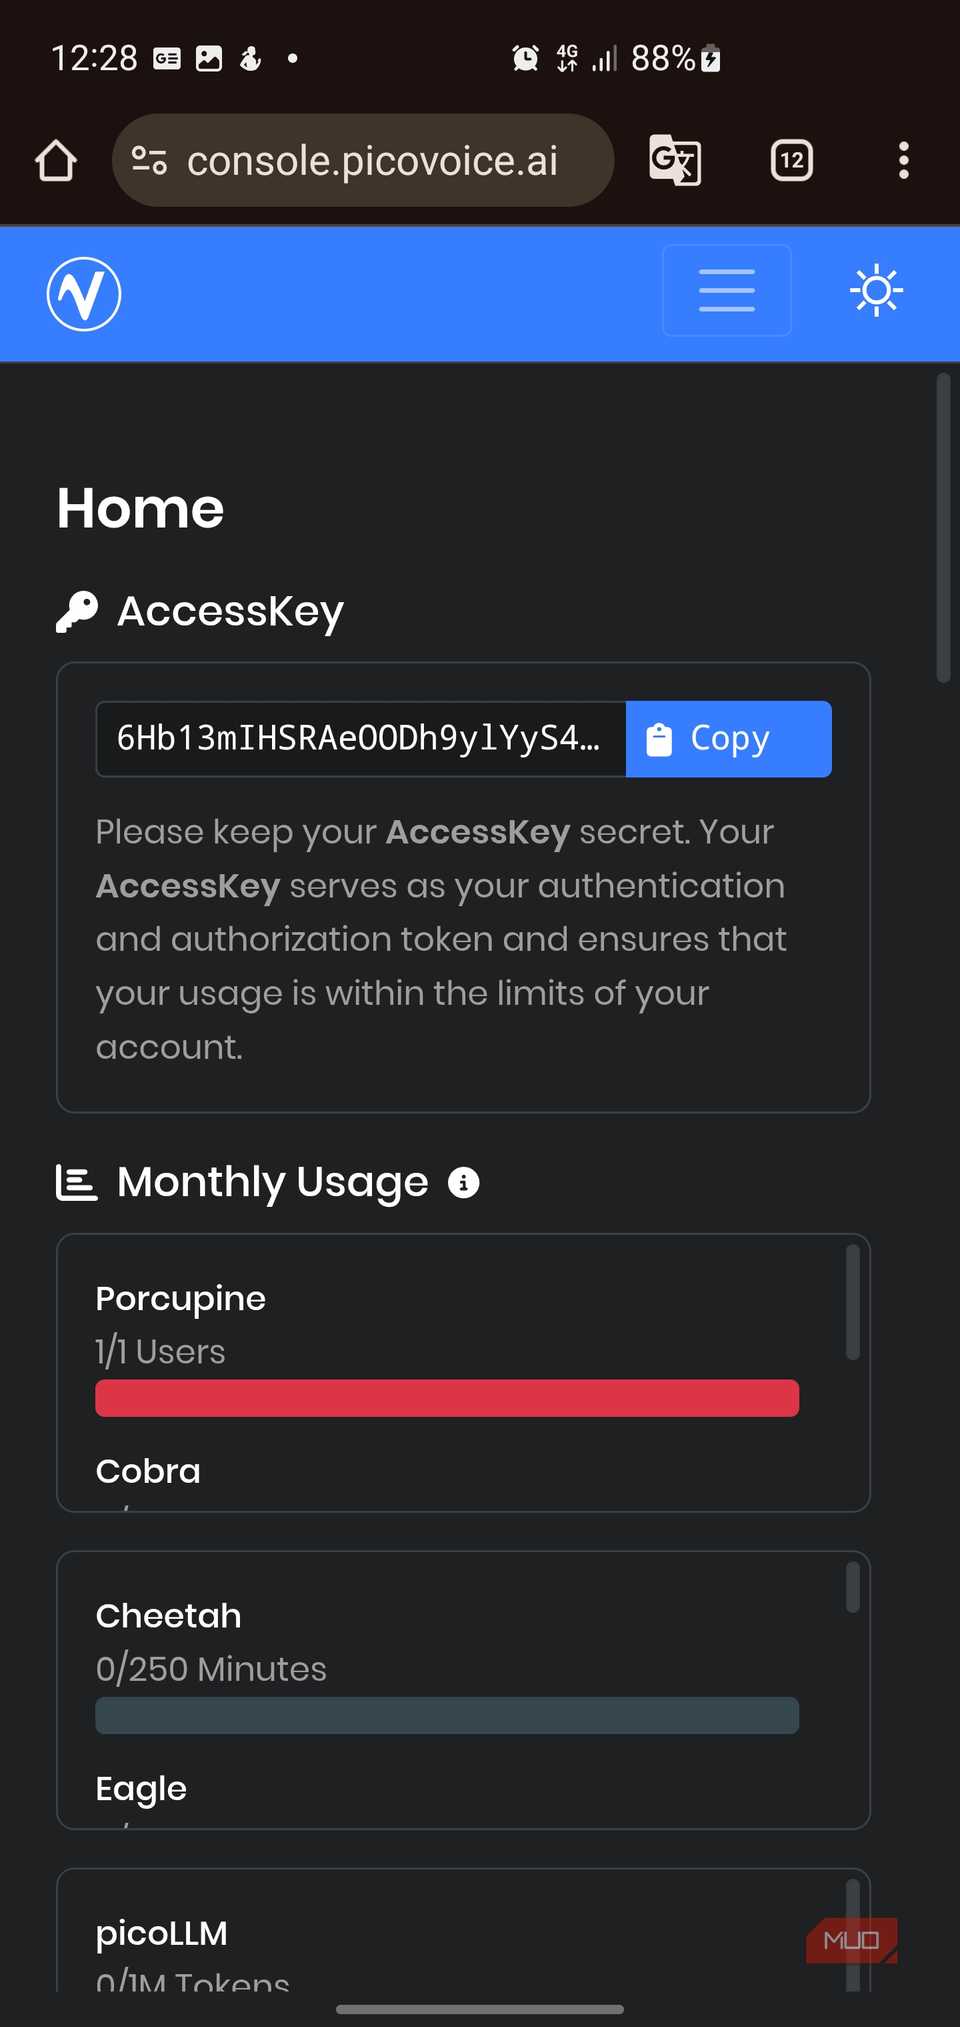Open Google Translate icon in toolbar
960x2027 pixels.
675,160
